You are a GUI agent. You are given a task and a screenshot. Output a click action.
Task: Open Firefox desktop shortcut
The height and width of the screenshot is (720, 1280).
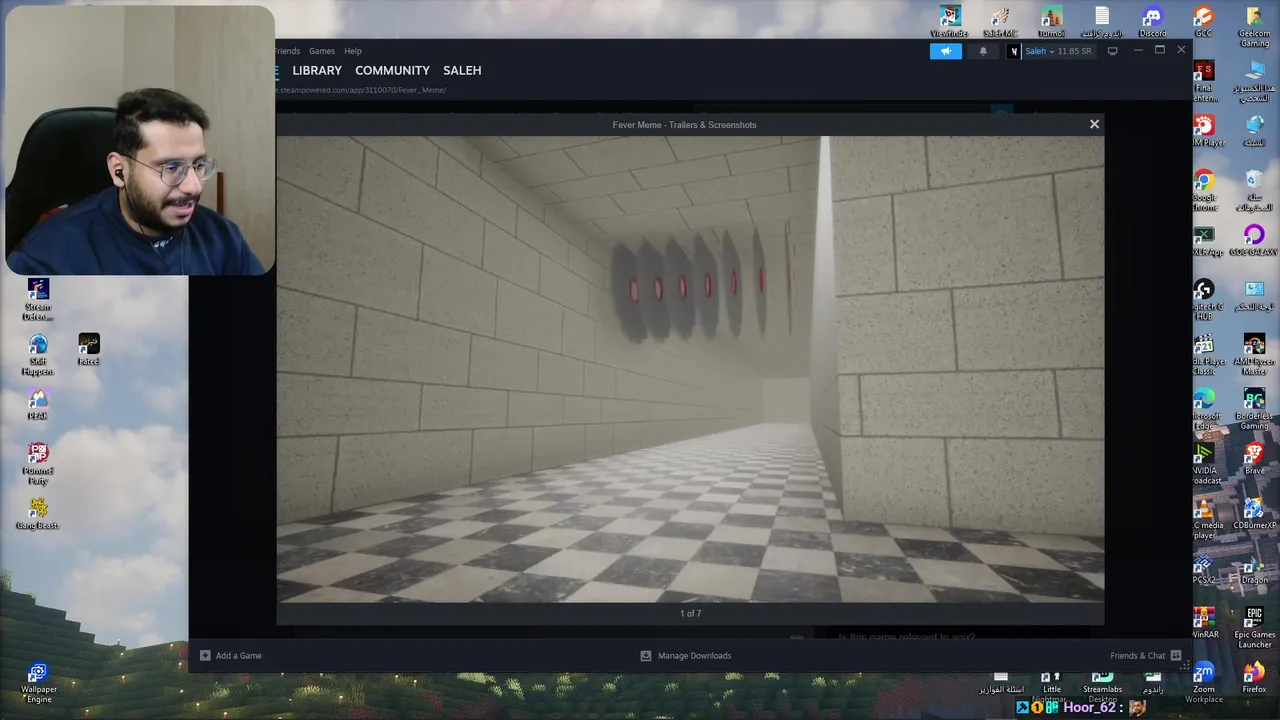[1254, 677]
